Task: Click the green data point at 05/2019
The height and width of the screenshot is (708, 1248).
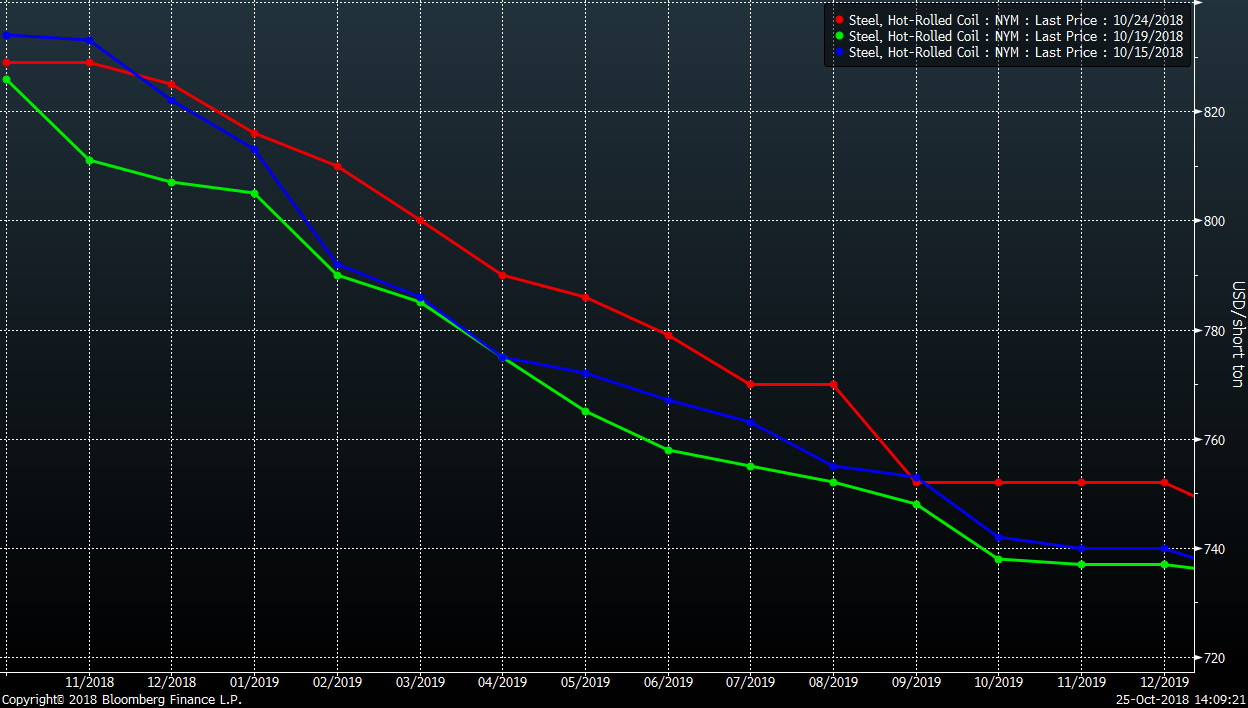Action: coord(585,411)
